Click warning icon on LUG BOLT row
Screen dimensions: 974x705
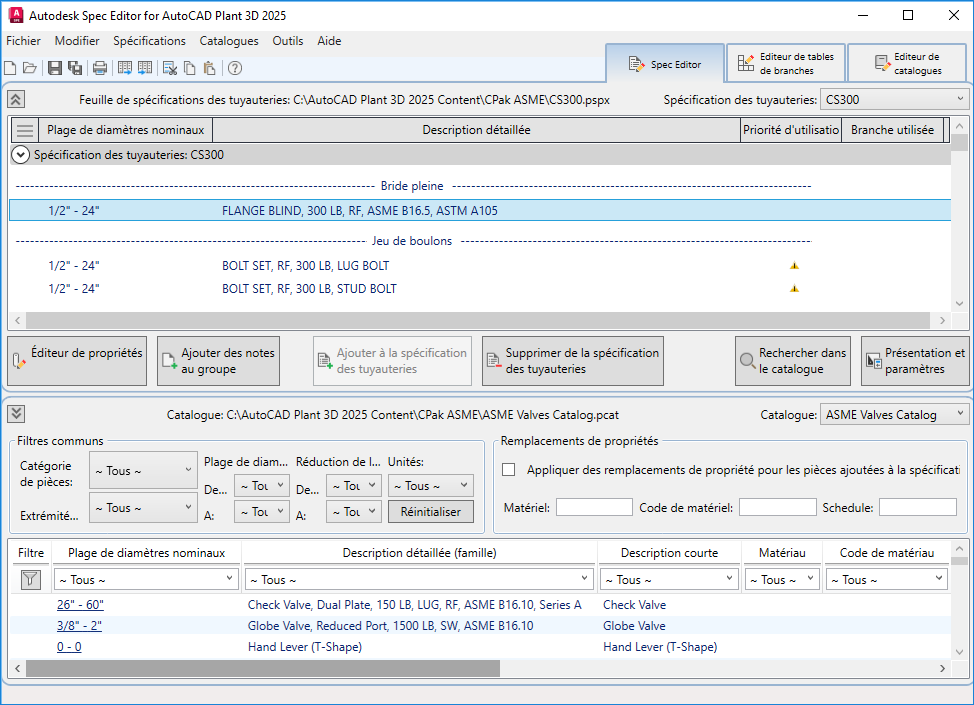click(x=794, y=266)
